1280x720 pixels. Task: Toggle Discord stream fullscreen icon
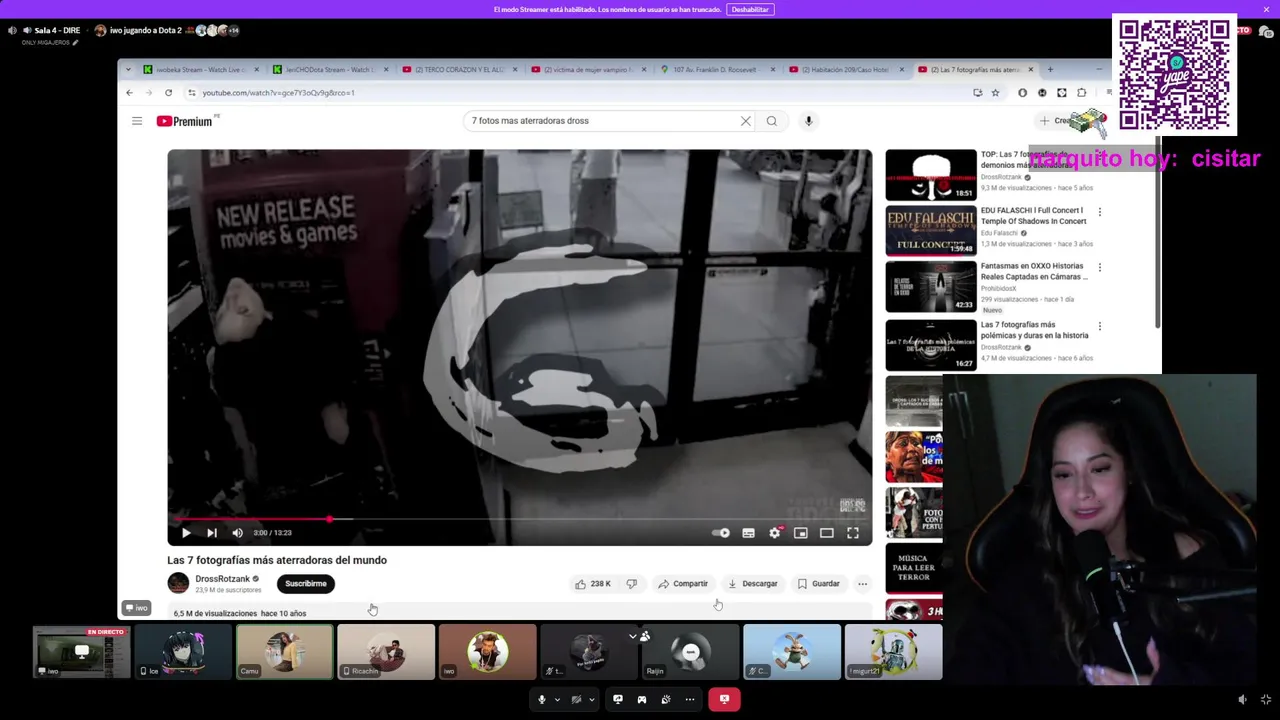pyautogui.click(x=1266, y=700)
